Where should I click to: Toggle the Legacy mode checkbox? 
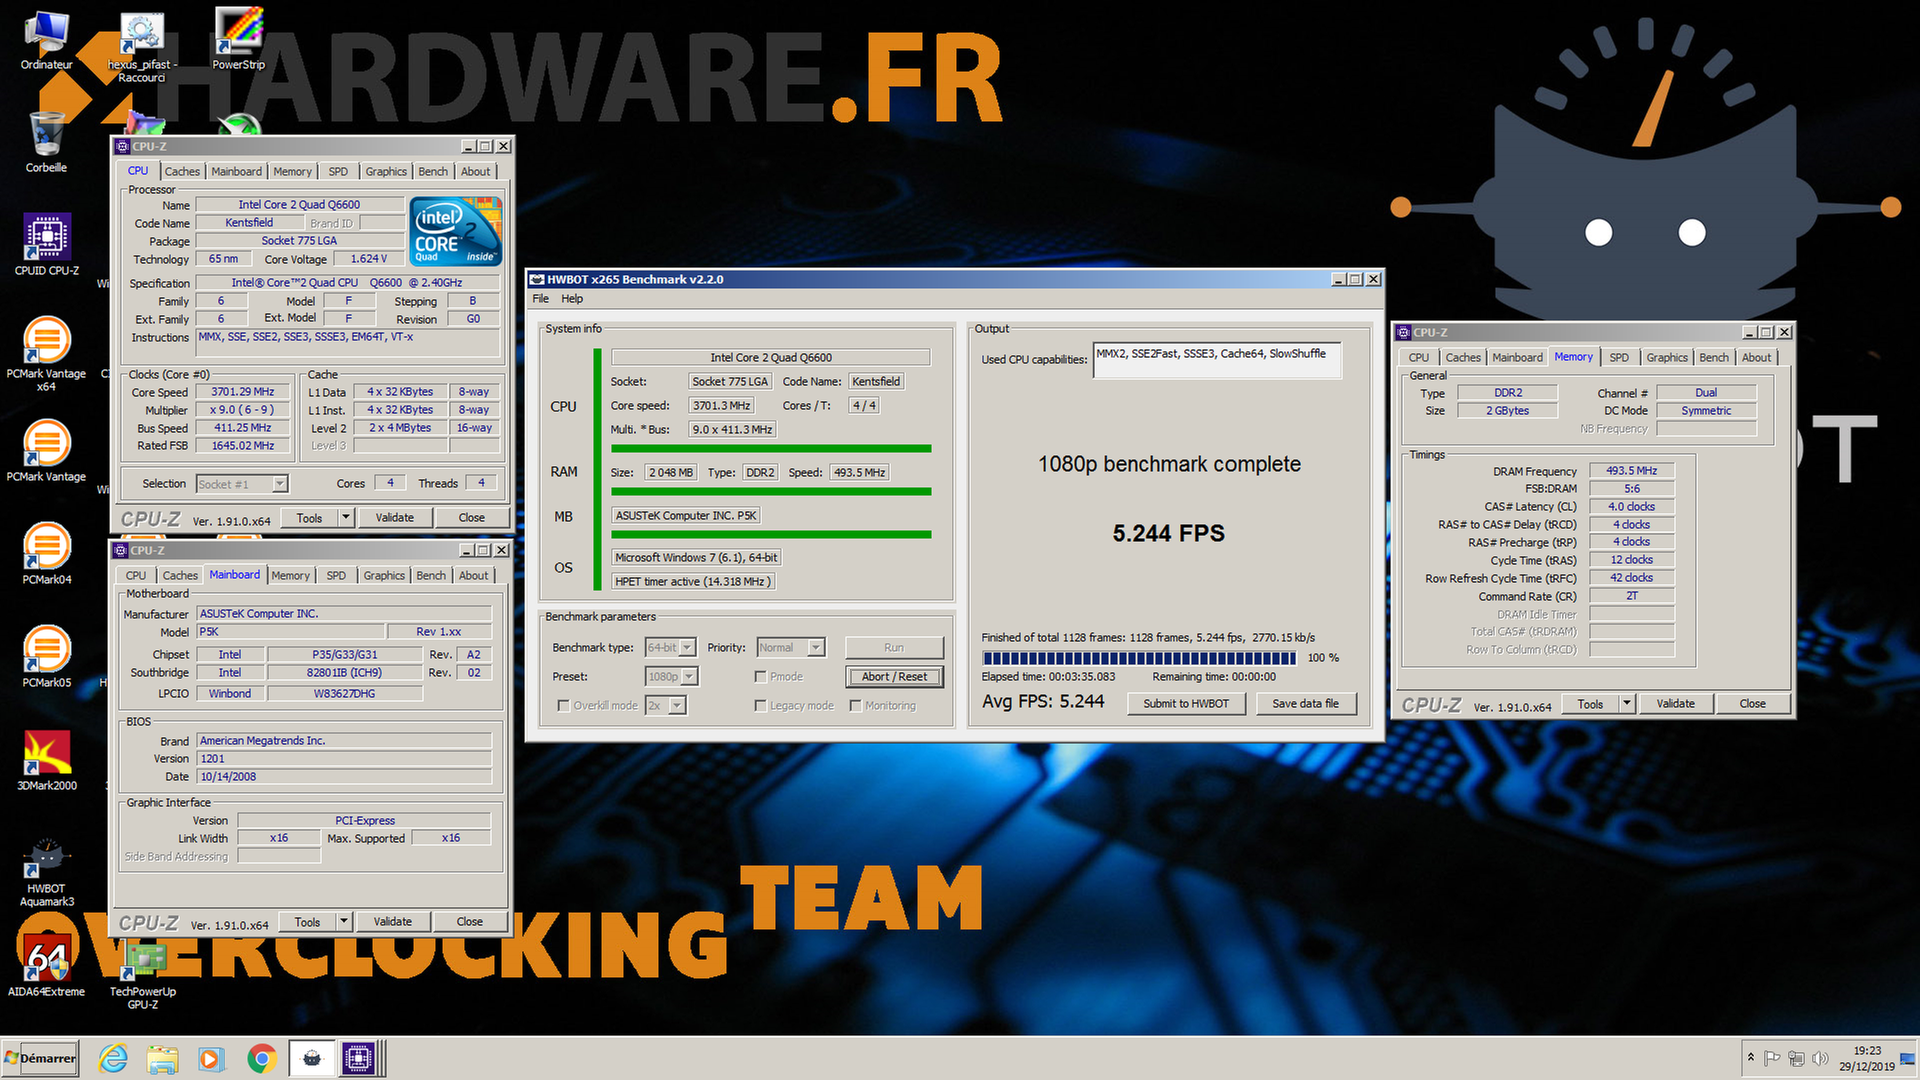click(760, 706)
